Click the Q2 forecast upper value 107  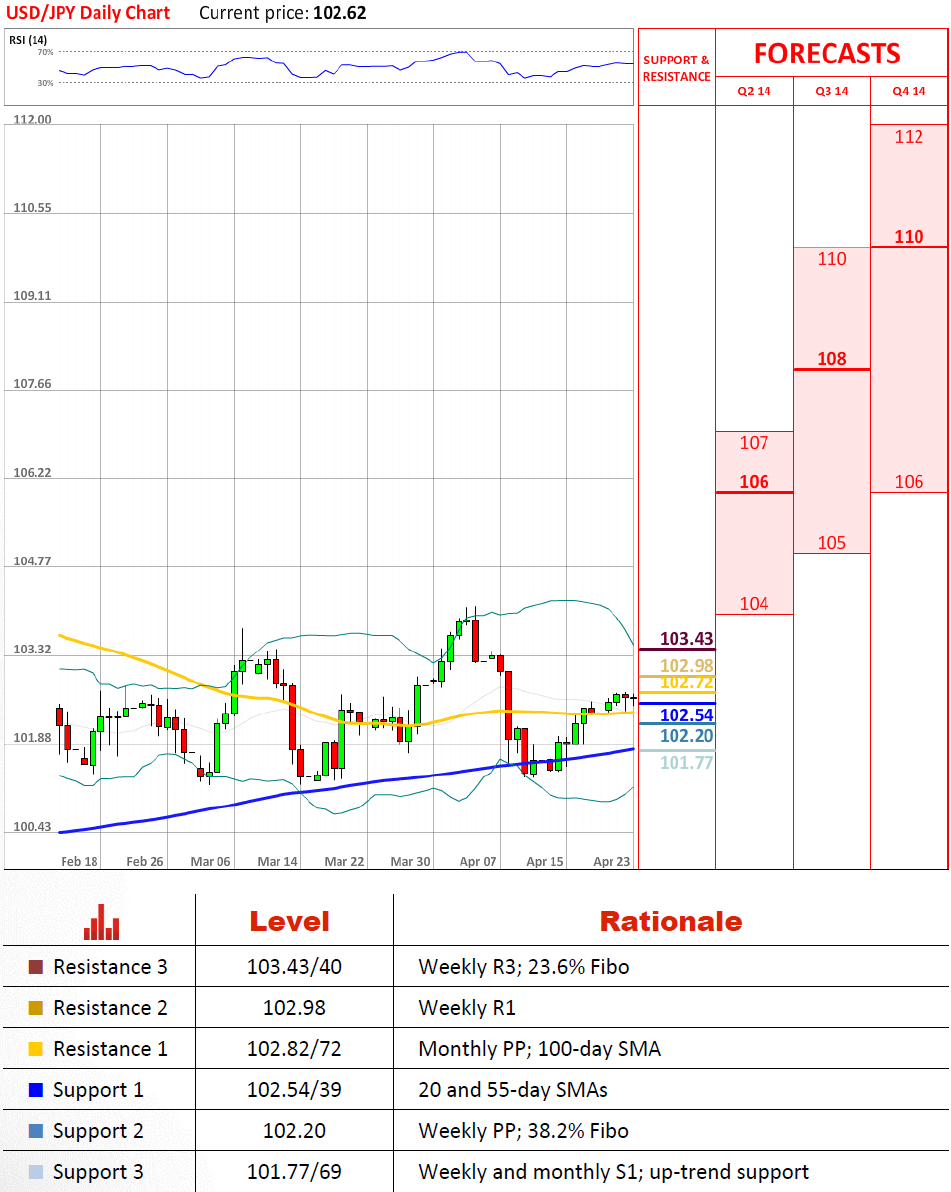coord(754,442)
